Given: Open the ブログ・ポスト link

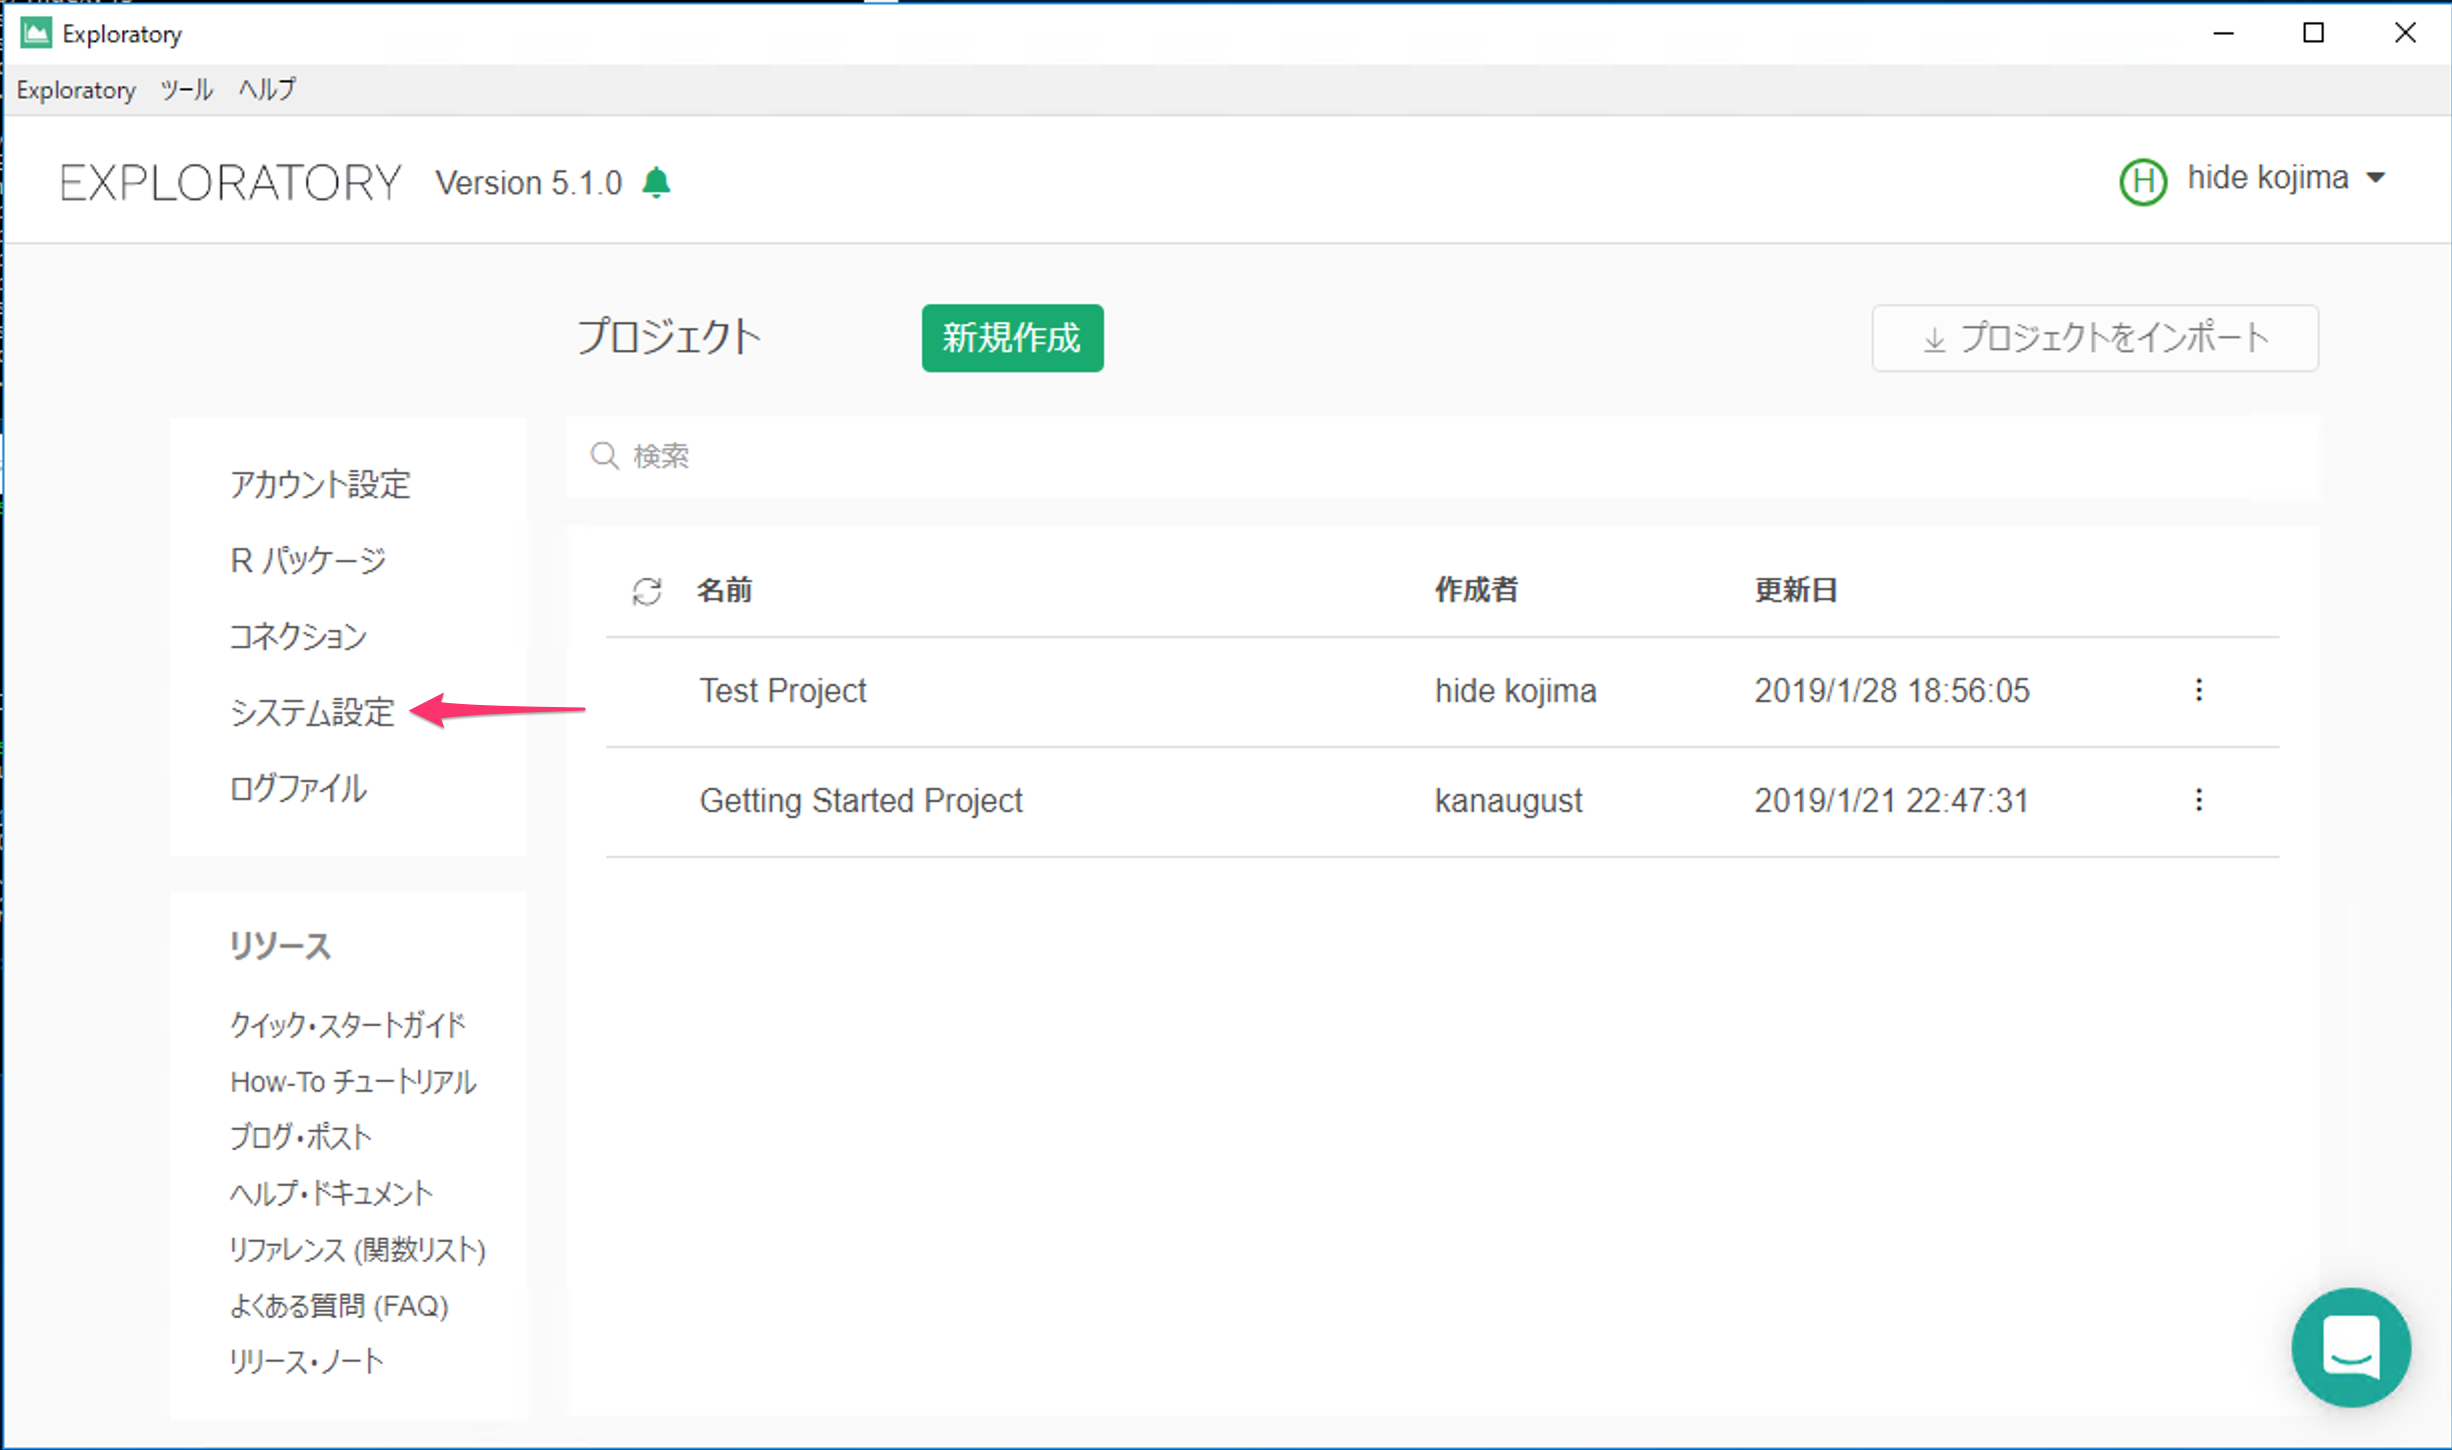Looking at the screenshot, I should 300,1137.
